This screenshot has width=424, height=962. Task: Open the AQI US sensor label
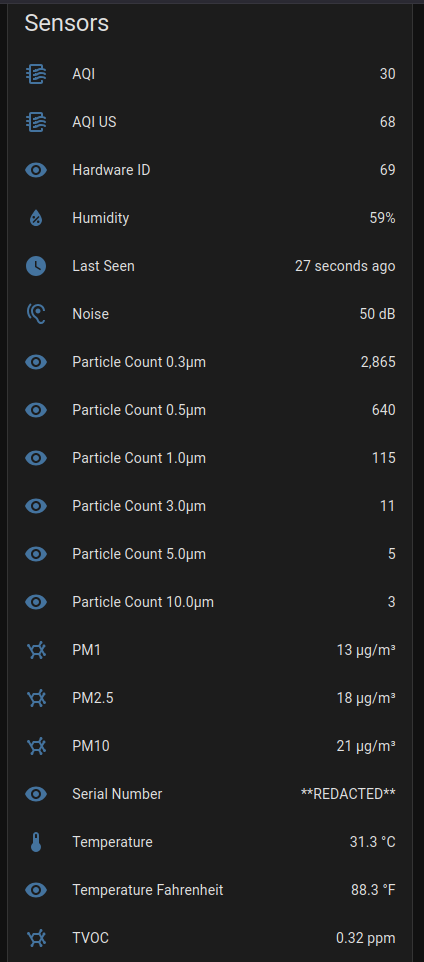pos(94,122)
